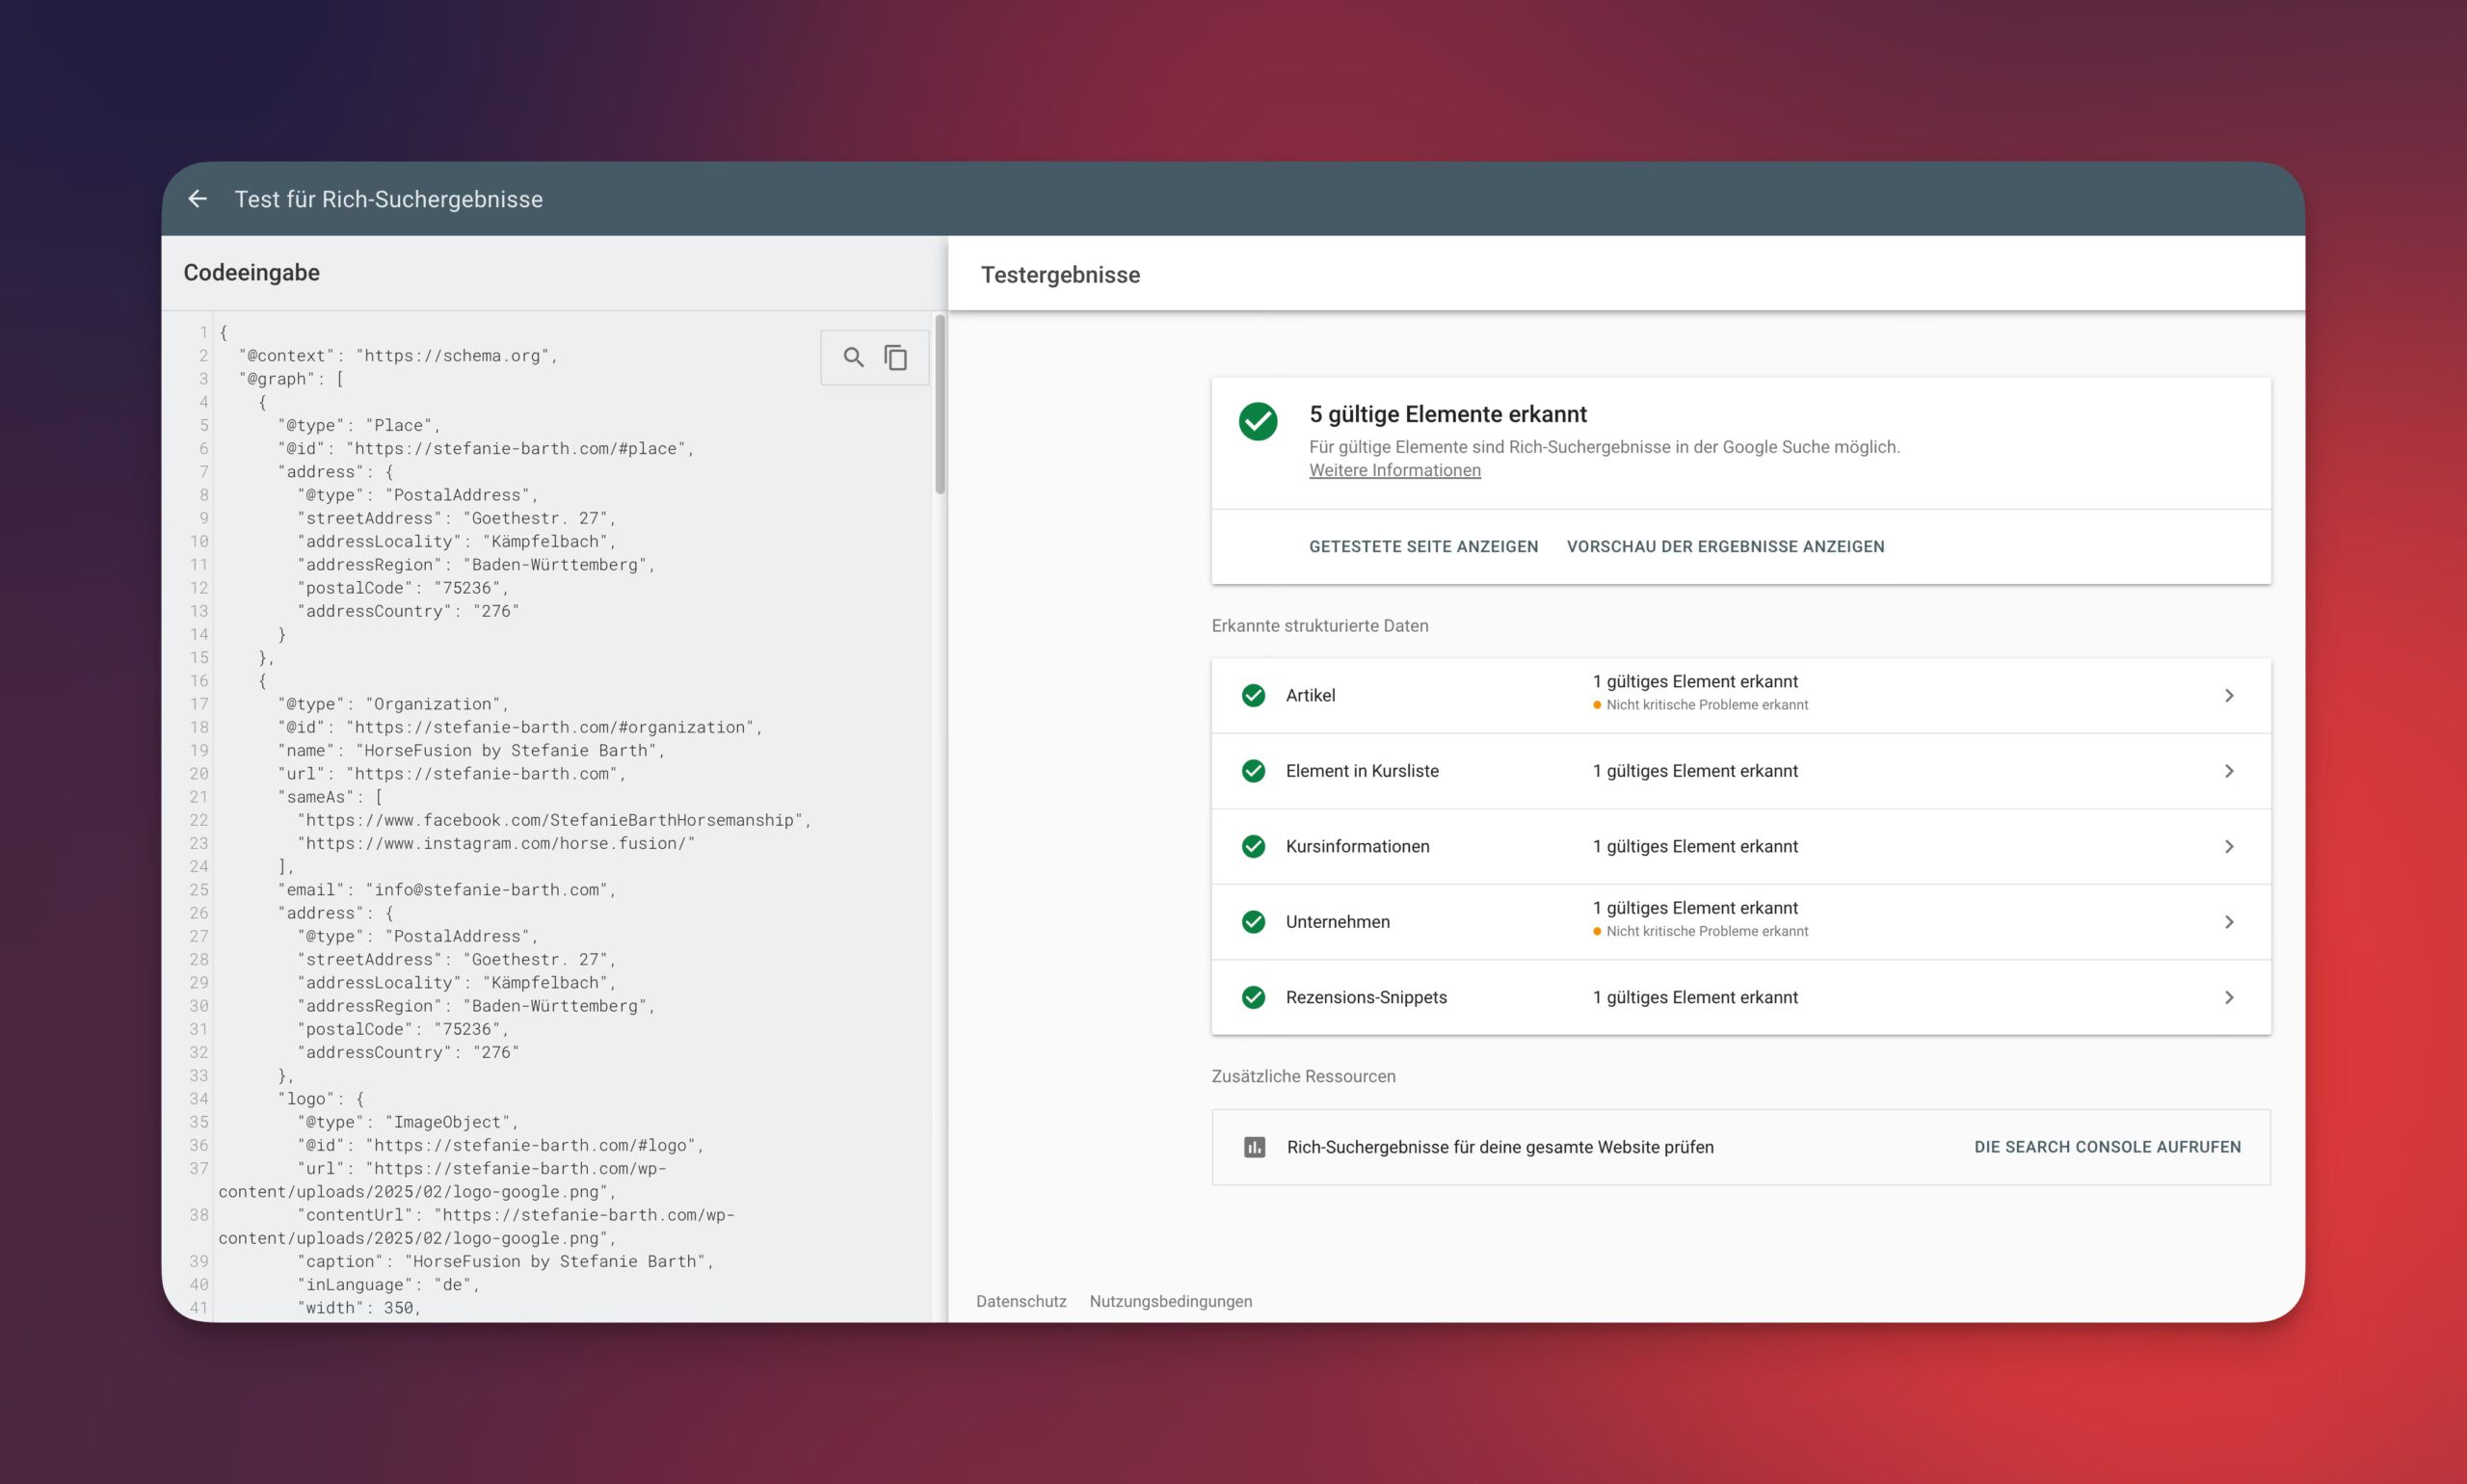Click the green checkmark beside Unternehmen
This screenshot has width=2467, height=1484.
[1253, 922]
